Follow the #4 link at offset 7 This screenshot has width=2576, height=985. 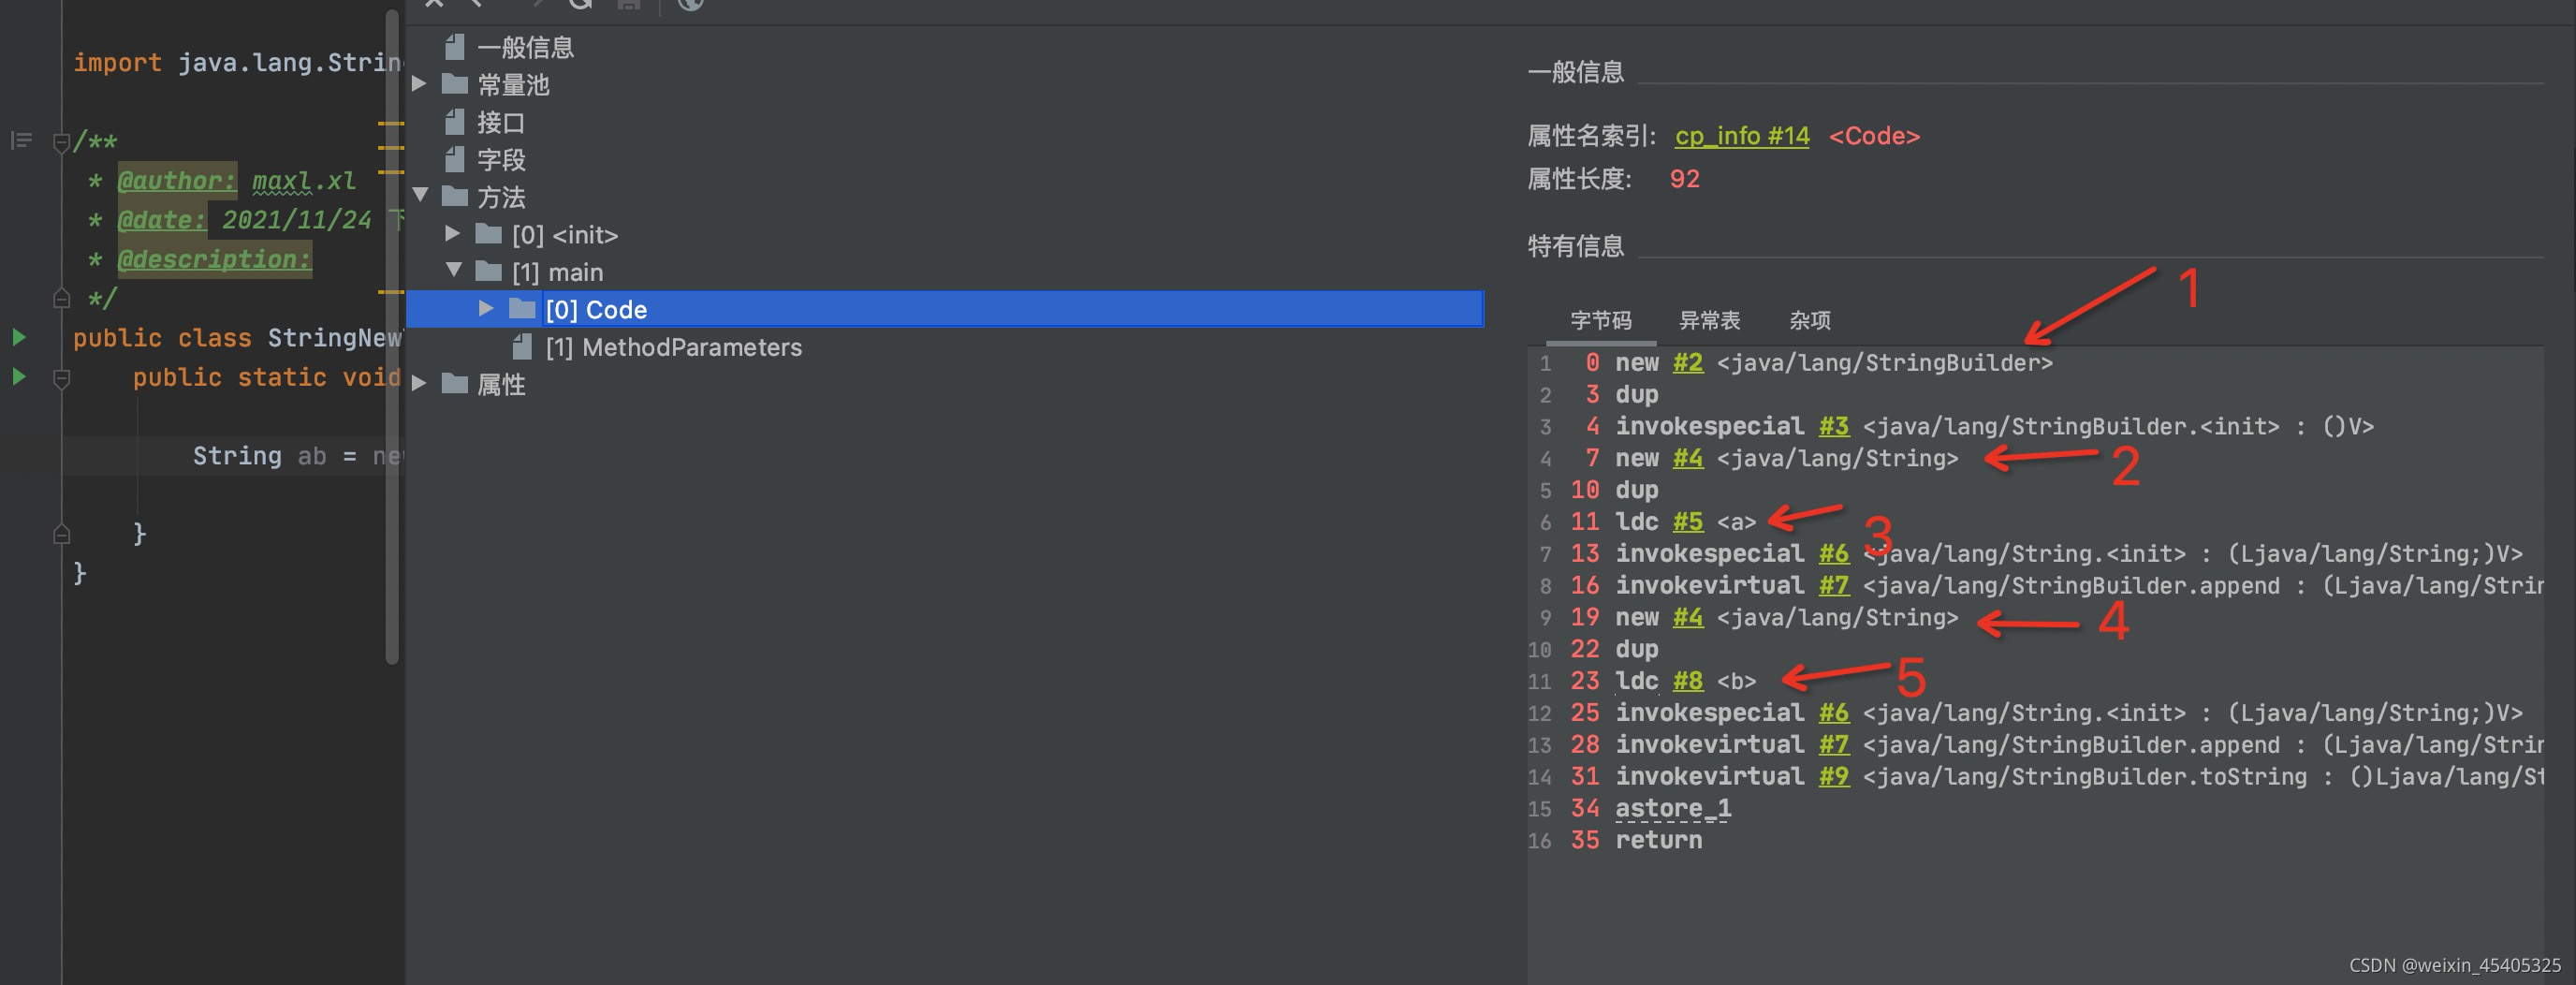(1688, 458)
